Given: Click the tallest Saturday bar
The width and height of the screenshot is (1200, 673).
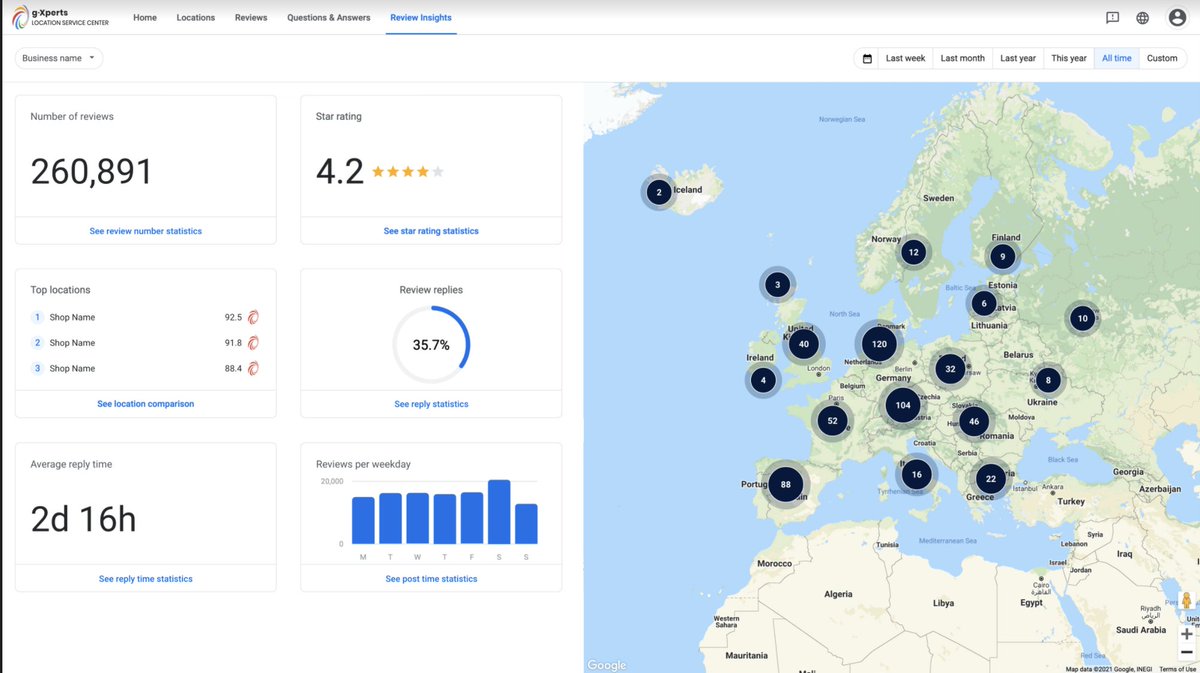Looking at the screenshot, I should tap(499, 512).
